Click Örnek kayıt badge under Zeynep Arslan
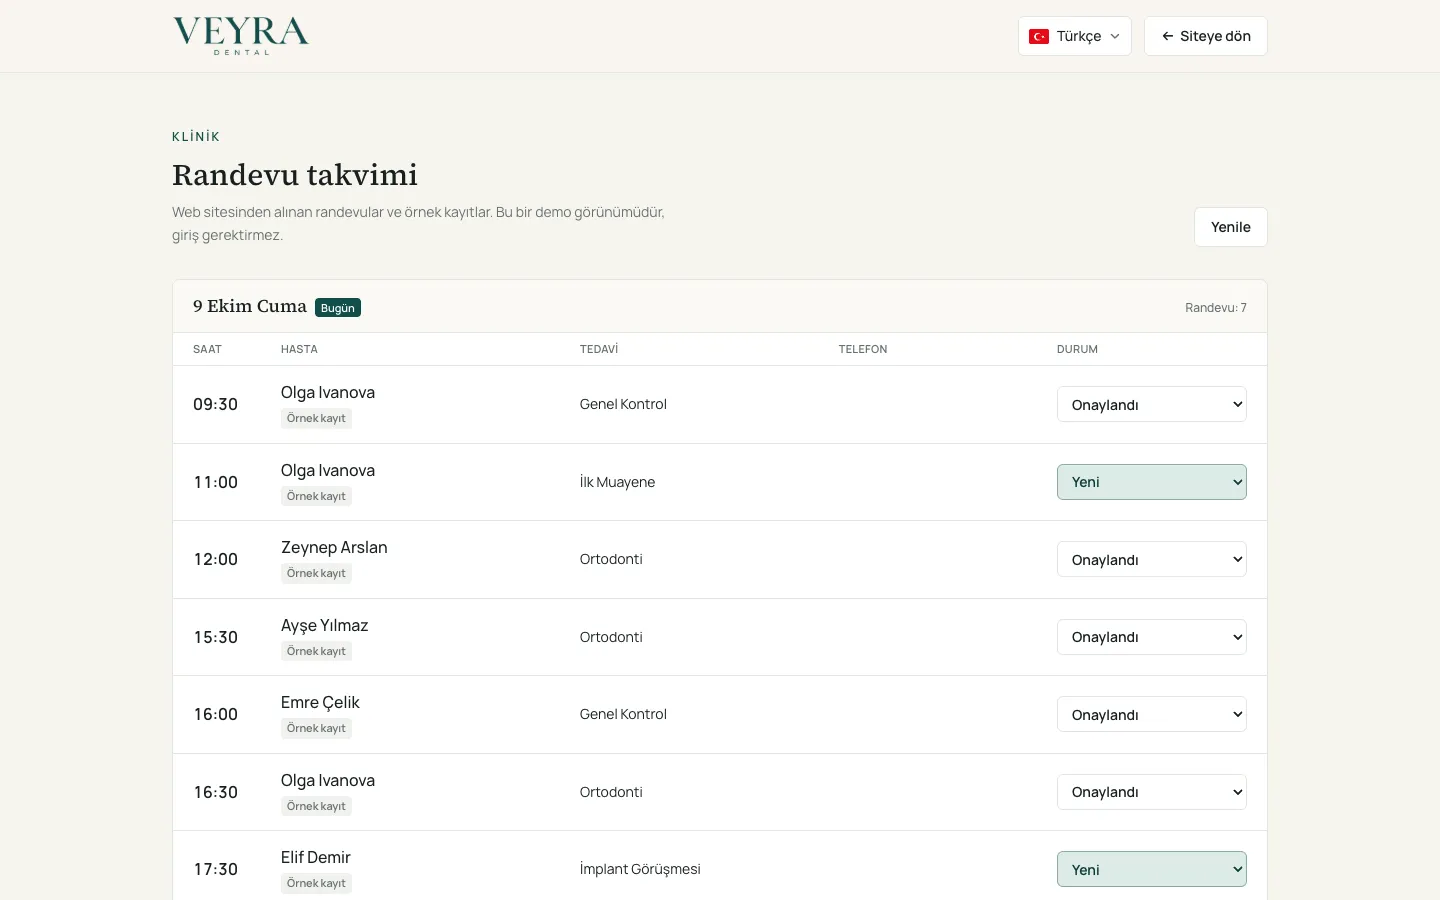The height and width of the screenshot is (900, 1440). pyautogui.click(x=316, y=573)
